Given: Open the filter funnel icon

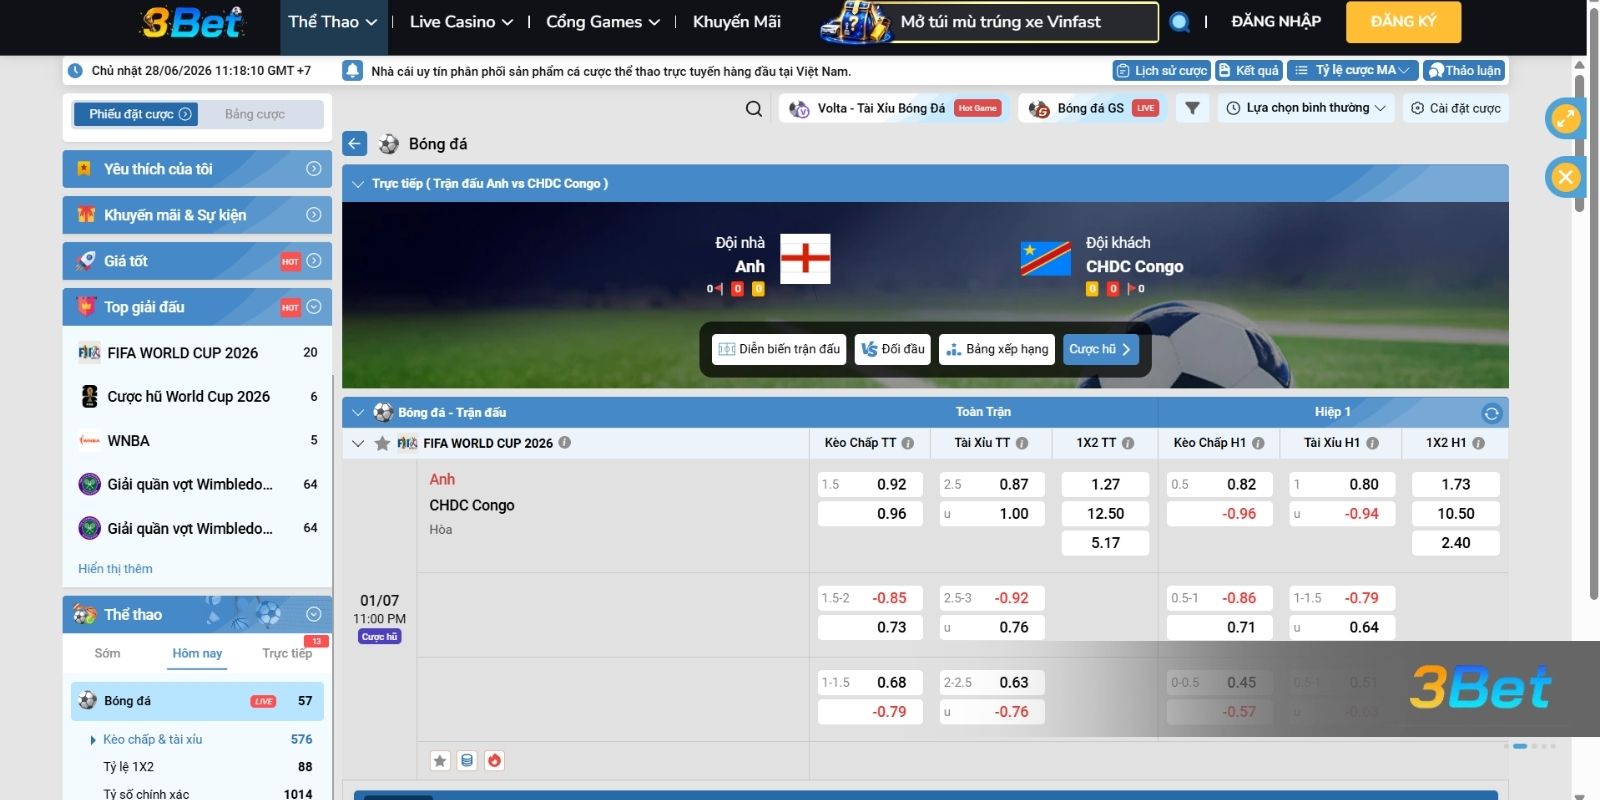Looking at the screenshot, I should pos(1192,108).
